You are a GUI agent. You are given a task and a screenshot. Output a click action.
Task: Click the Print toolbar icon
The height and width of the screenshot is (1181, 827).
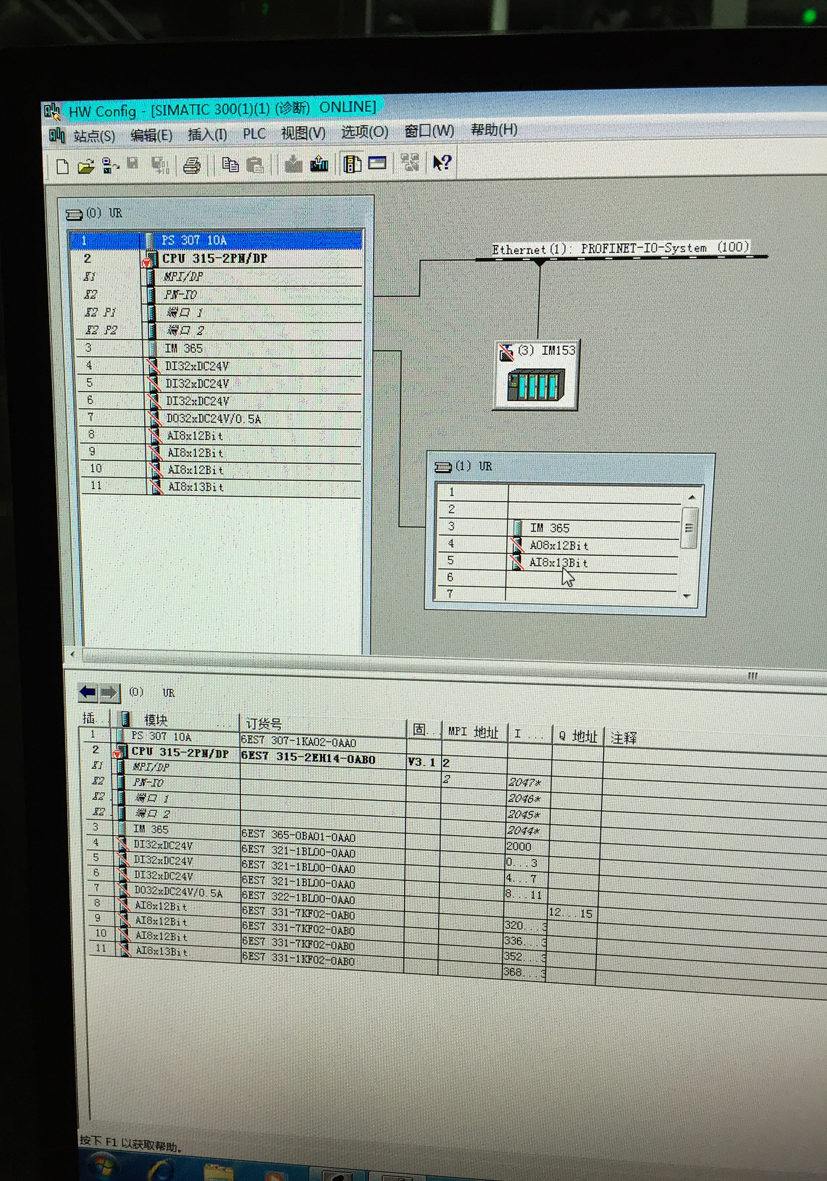pyautogui.click(x=192, y=165)
